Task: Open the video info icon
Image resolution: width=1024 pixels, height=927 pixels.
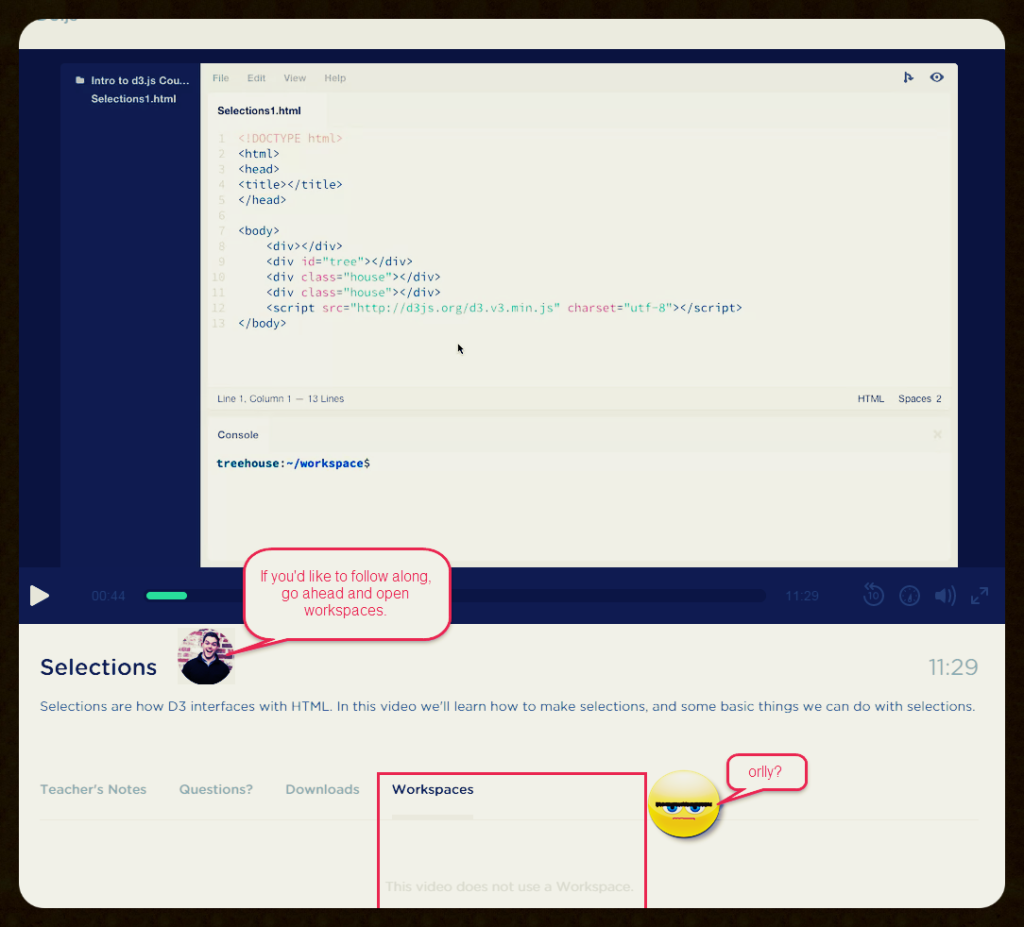Action: (x=909, y=596)
